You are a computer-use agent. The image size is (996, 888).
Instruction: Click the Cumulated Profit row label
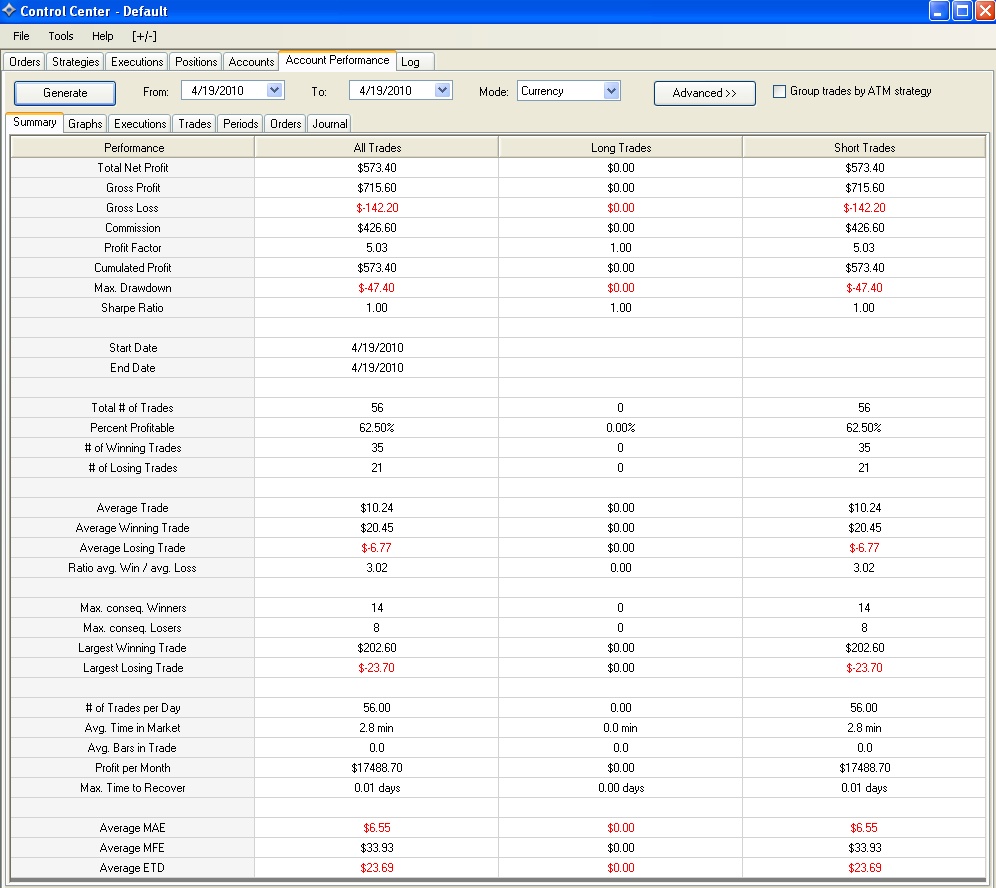click(133, 268)
